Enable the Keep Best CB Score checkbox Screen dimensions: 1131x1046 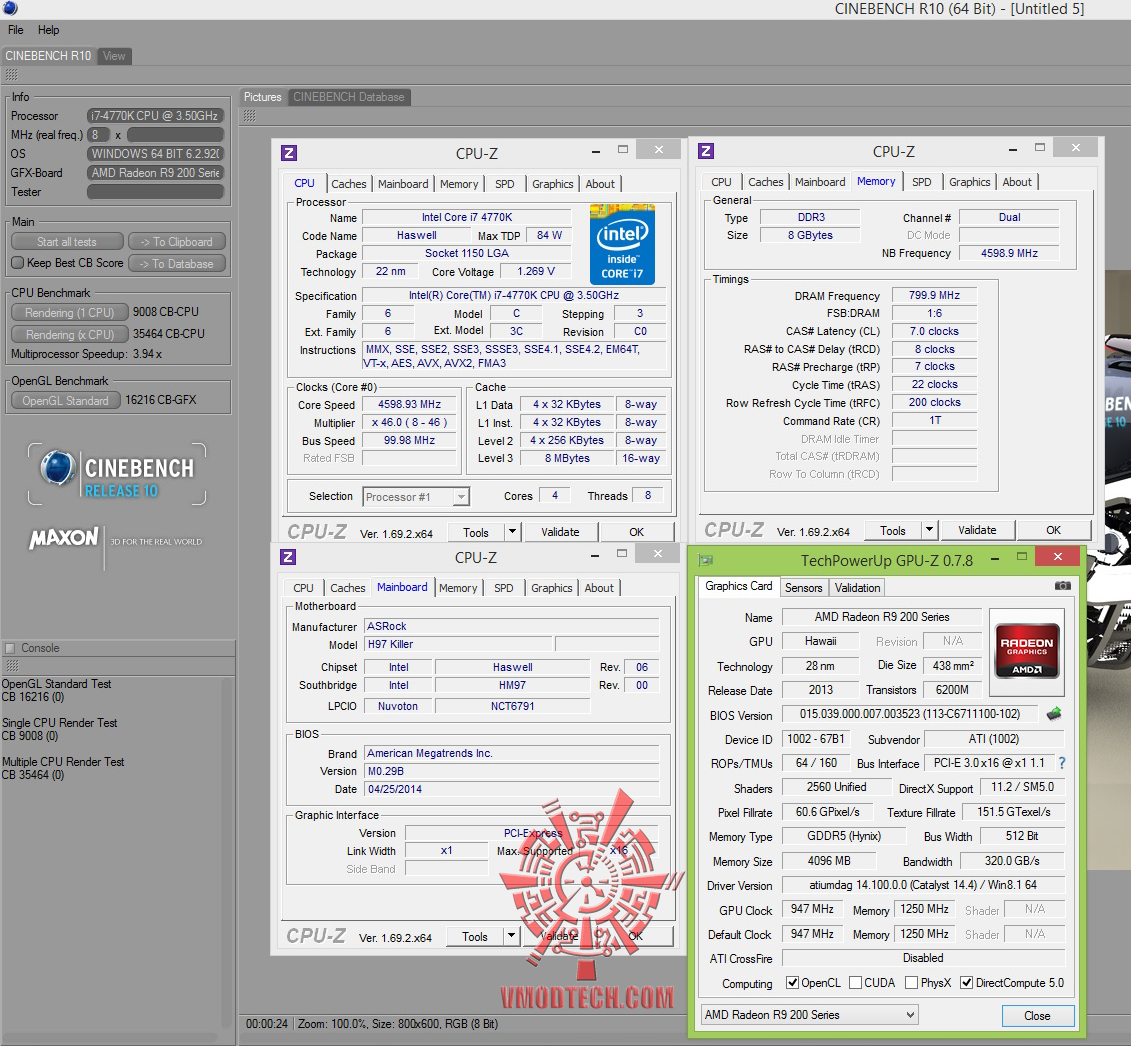[18, 263]
